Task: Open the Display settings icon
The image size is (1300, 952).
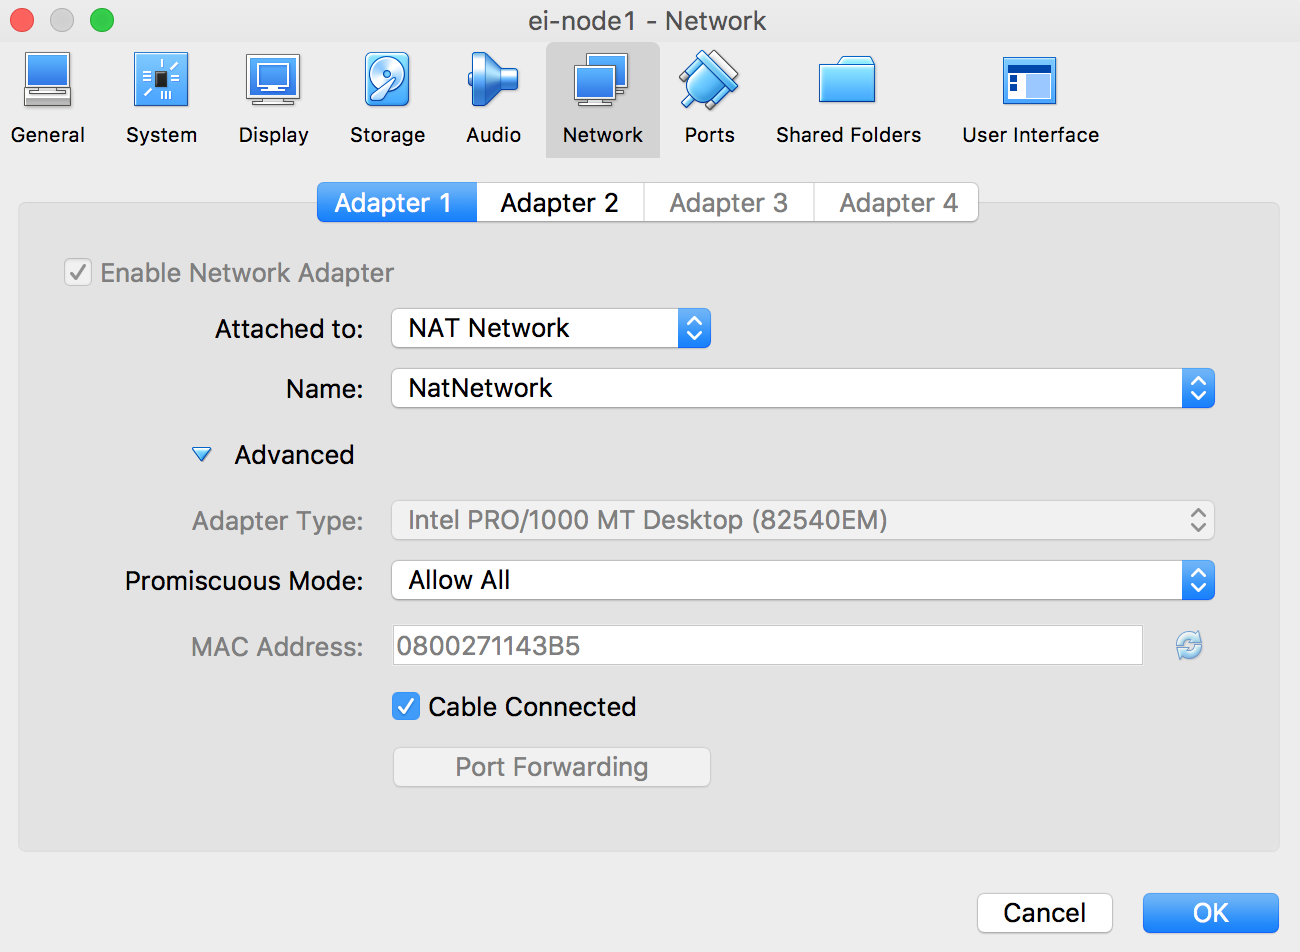Action: (x=273, y=80)
